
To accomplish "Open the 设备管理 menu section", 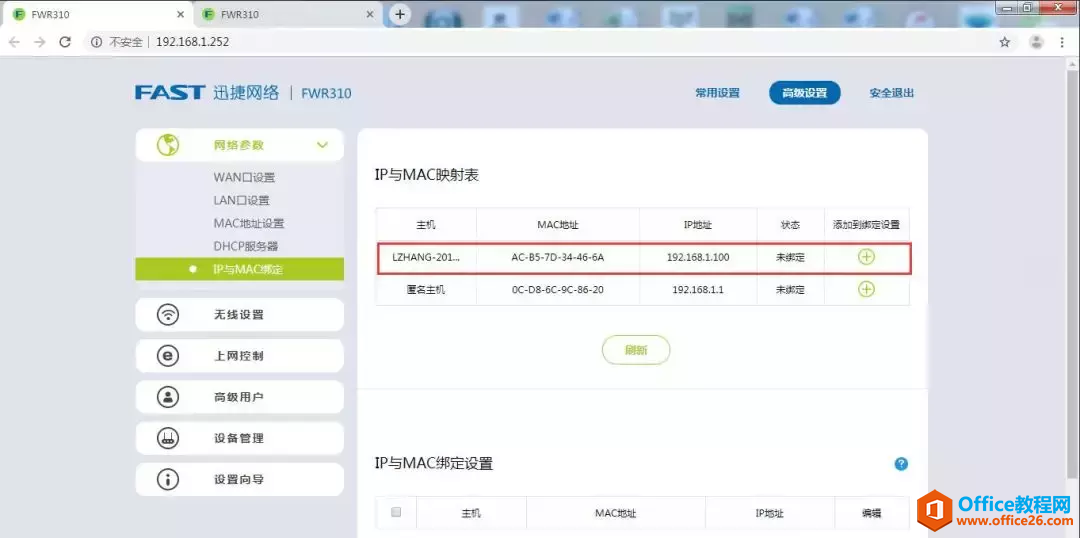I will coord(240,438).
